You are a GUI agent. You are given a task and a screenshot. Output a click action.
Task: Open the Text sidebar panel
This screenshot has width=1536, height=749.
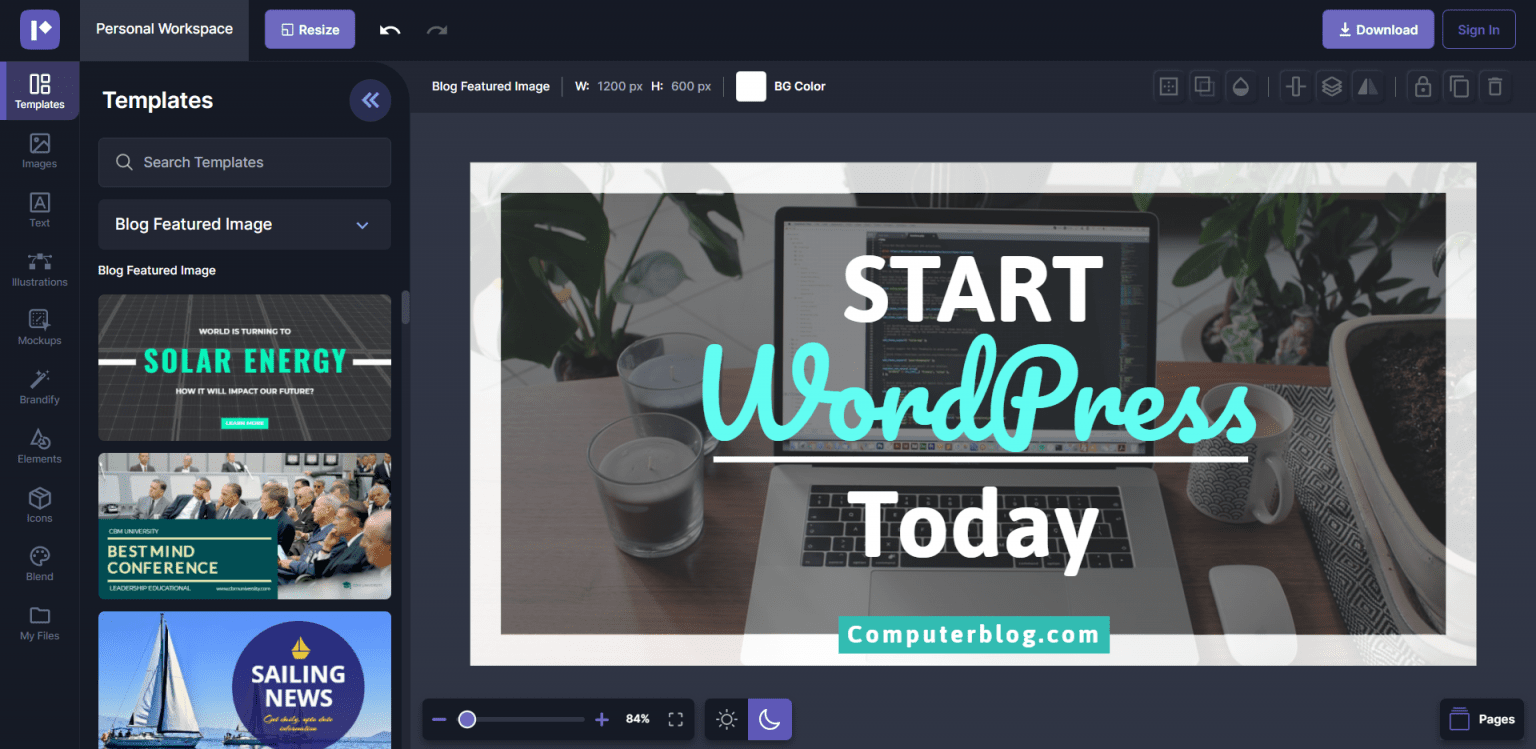40,210
